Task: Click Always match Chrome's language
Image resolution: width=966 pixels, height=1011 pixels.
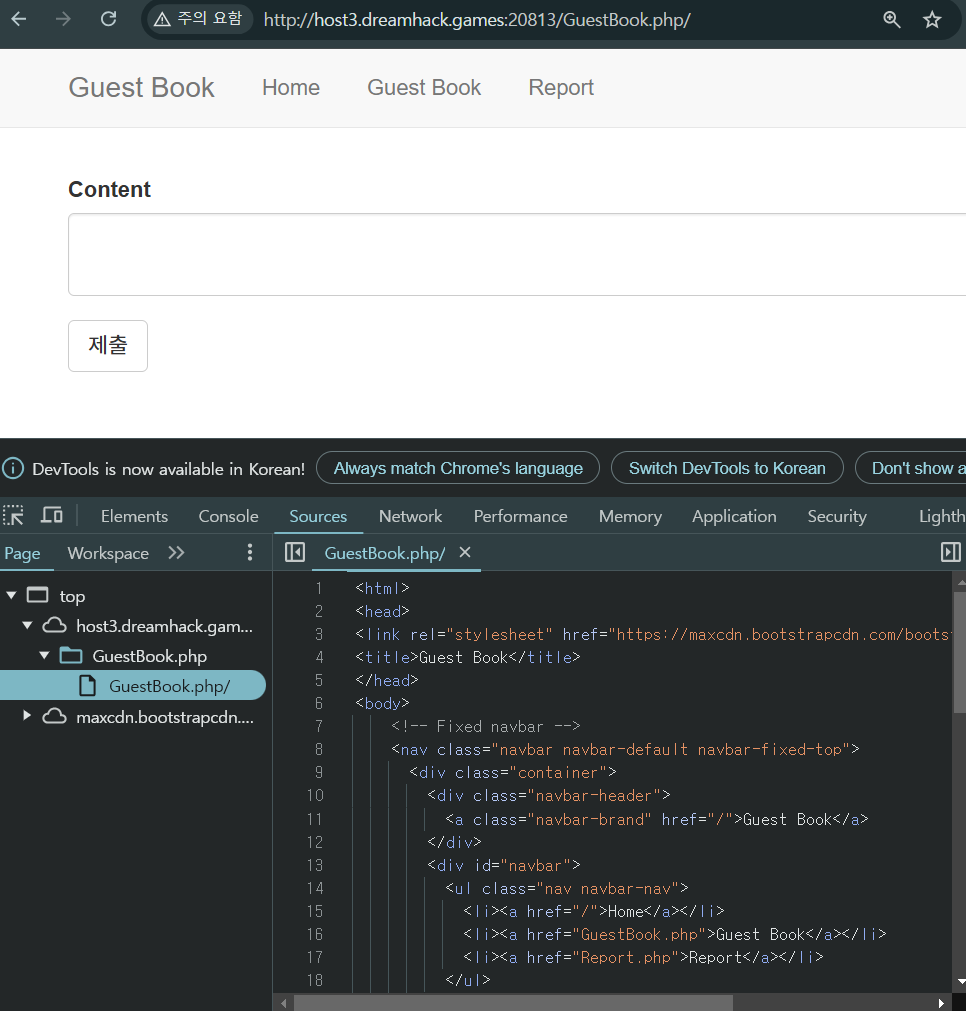Action: pos(458,468)
